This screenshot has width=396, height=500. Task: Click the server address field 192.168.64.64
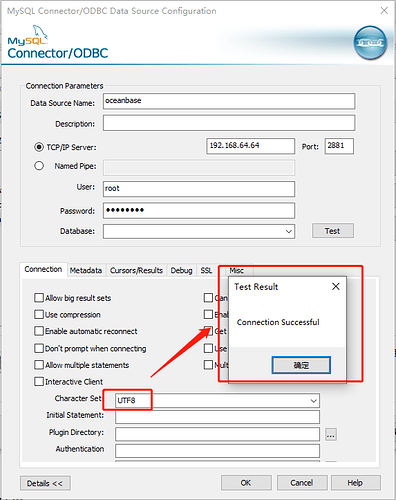click(x=251, y=146)
